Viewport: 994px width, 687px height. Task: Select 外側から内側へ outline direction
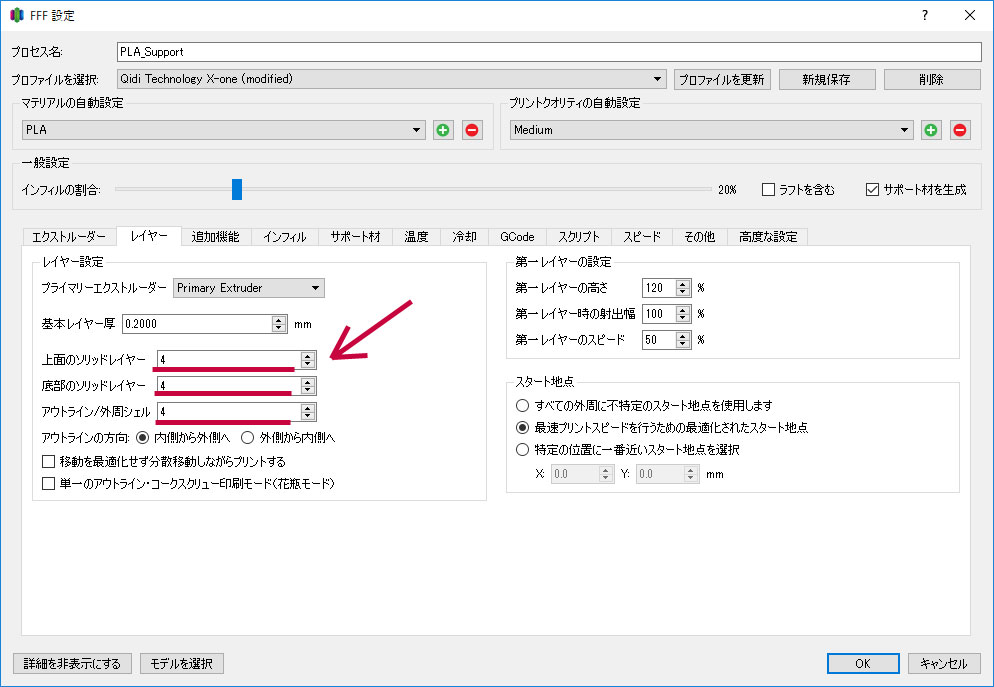pos(249,437)
